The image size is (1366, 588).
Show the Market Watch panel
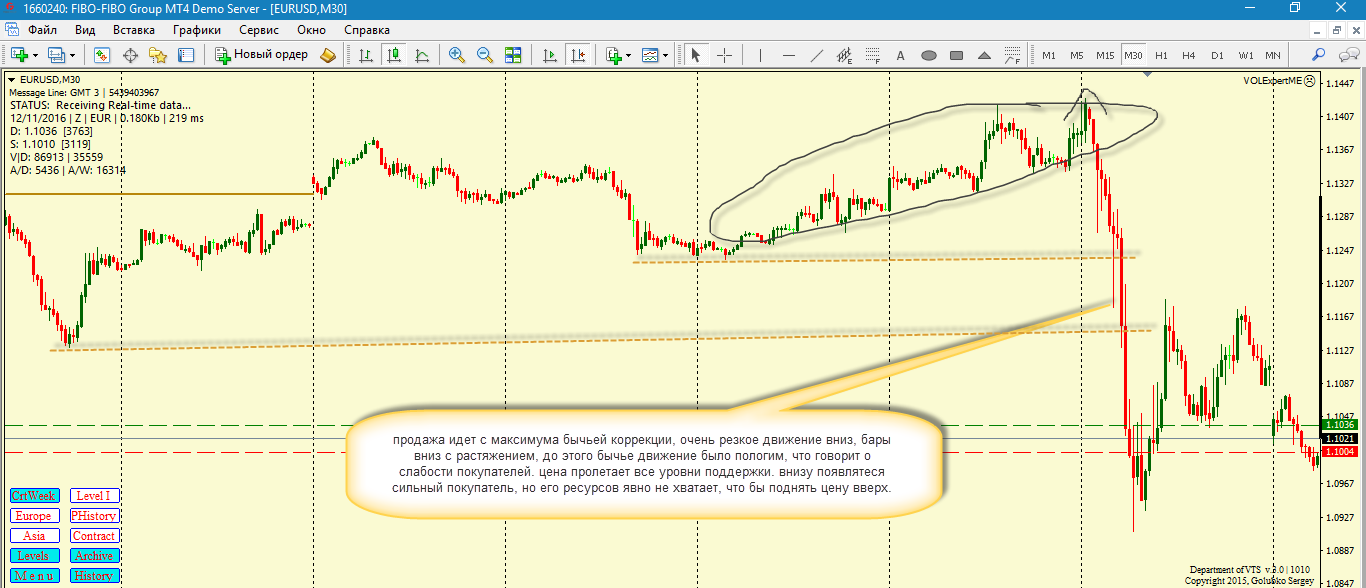(102, 55)
